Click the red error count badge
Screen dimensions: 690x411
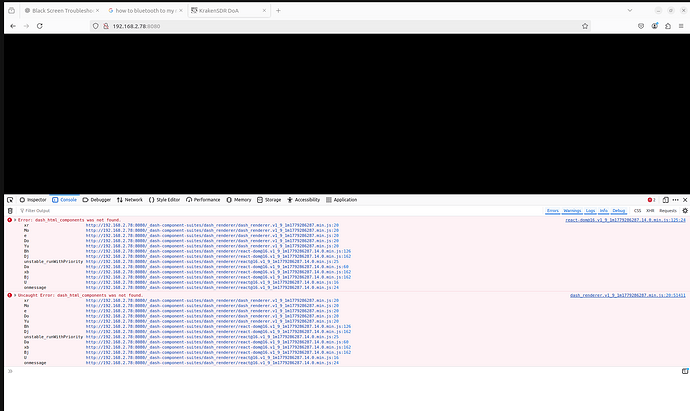point(651,200)
